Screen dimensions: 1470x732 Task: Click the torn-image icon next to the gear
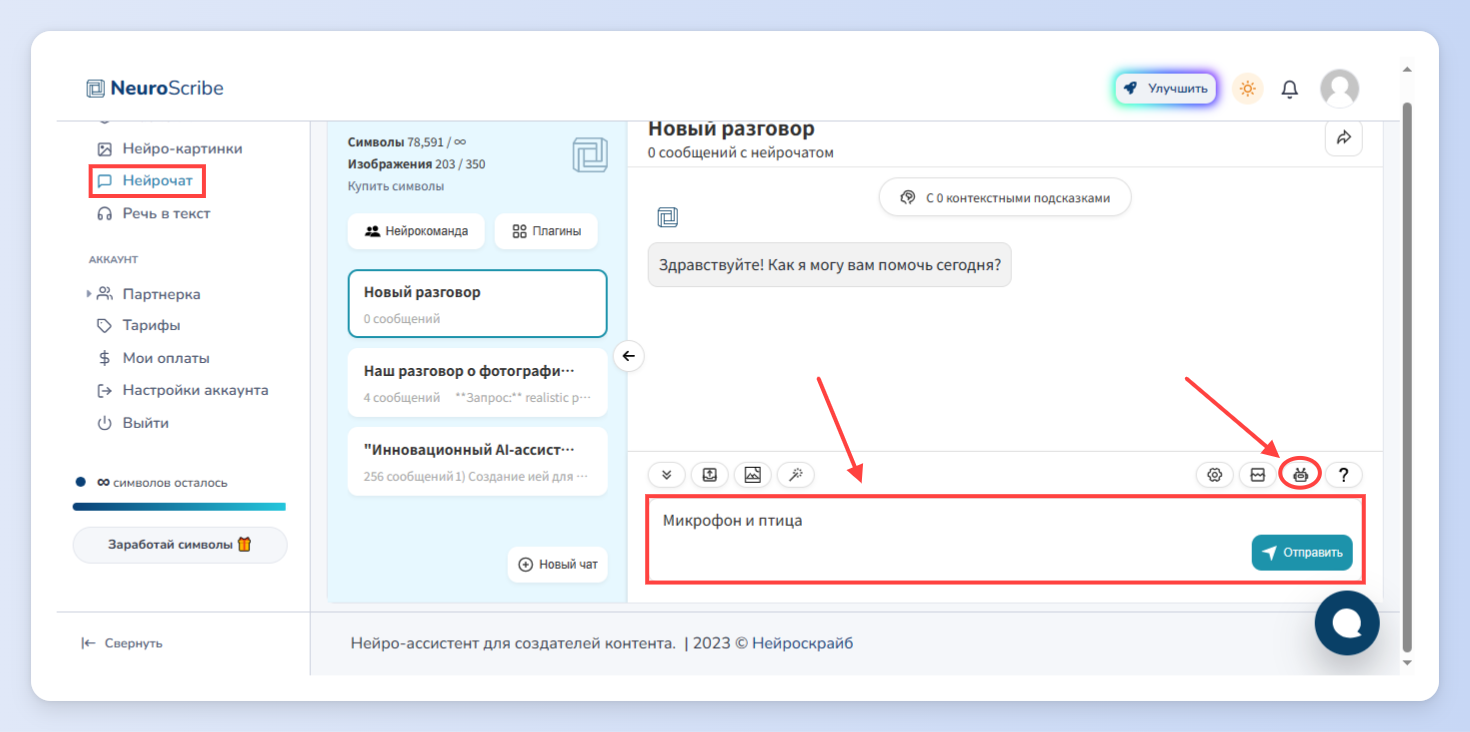1258,475
